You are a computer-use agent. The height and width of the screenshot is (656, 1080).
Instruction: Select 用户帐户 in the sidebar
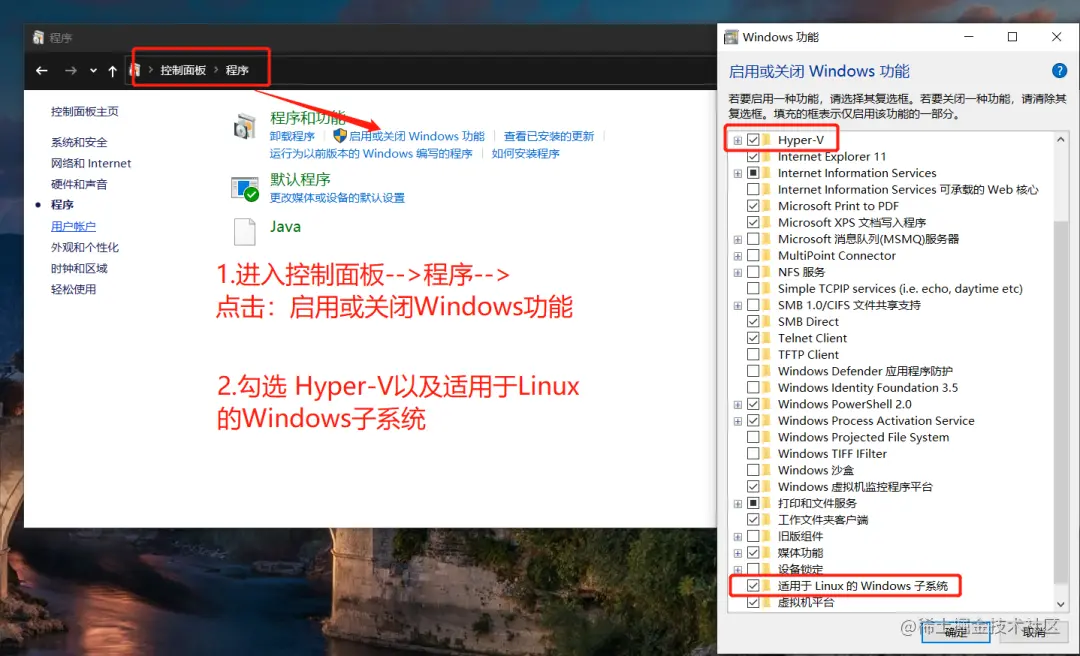(x=74, y=226)
